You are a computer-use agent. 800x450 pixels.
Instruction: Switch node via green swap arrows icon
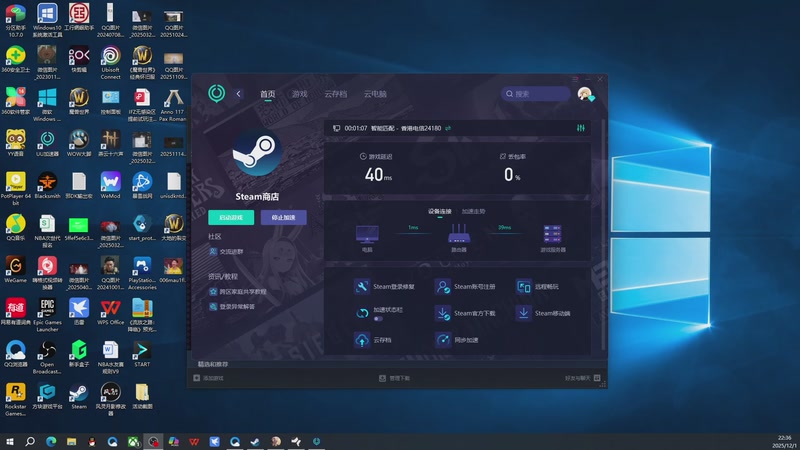click(x=448, y=128)
